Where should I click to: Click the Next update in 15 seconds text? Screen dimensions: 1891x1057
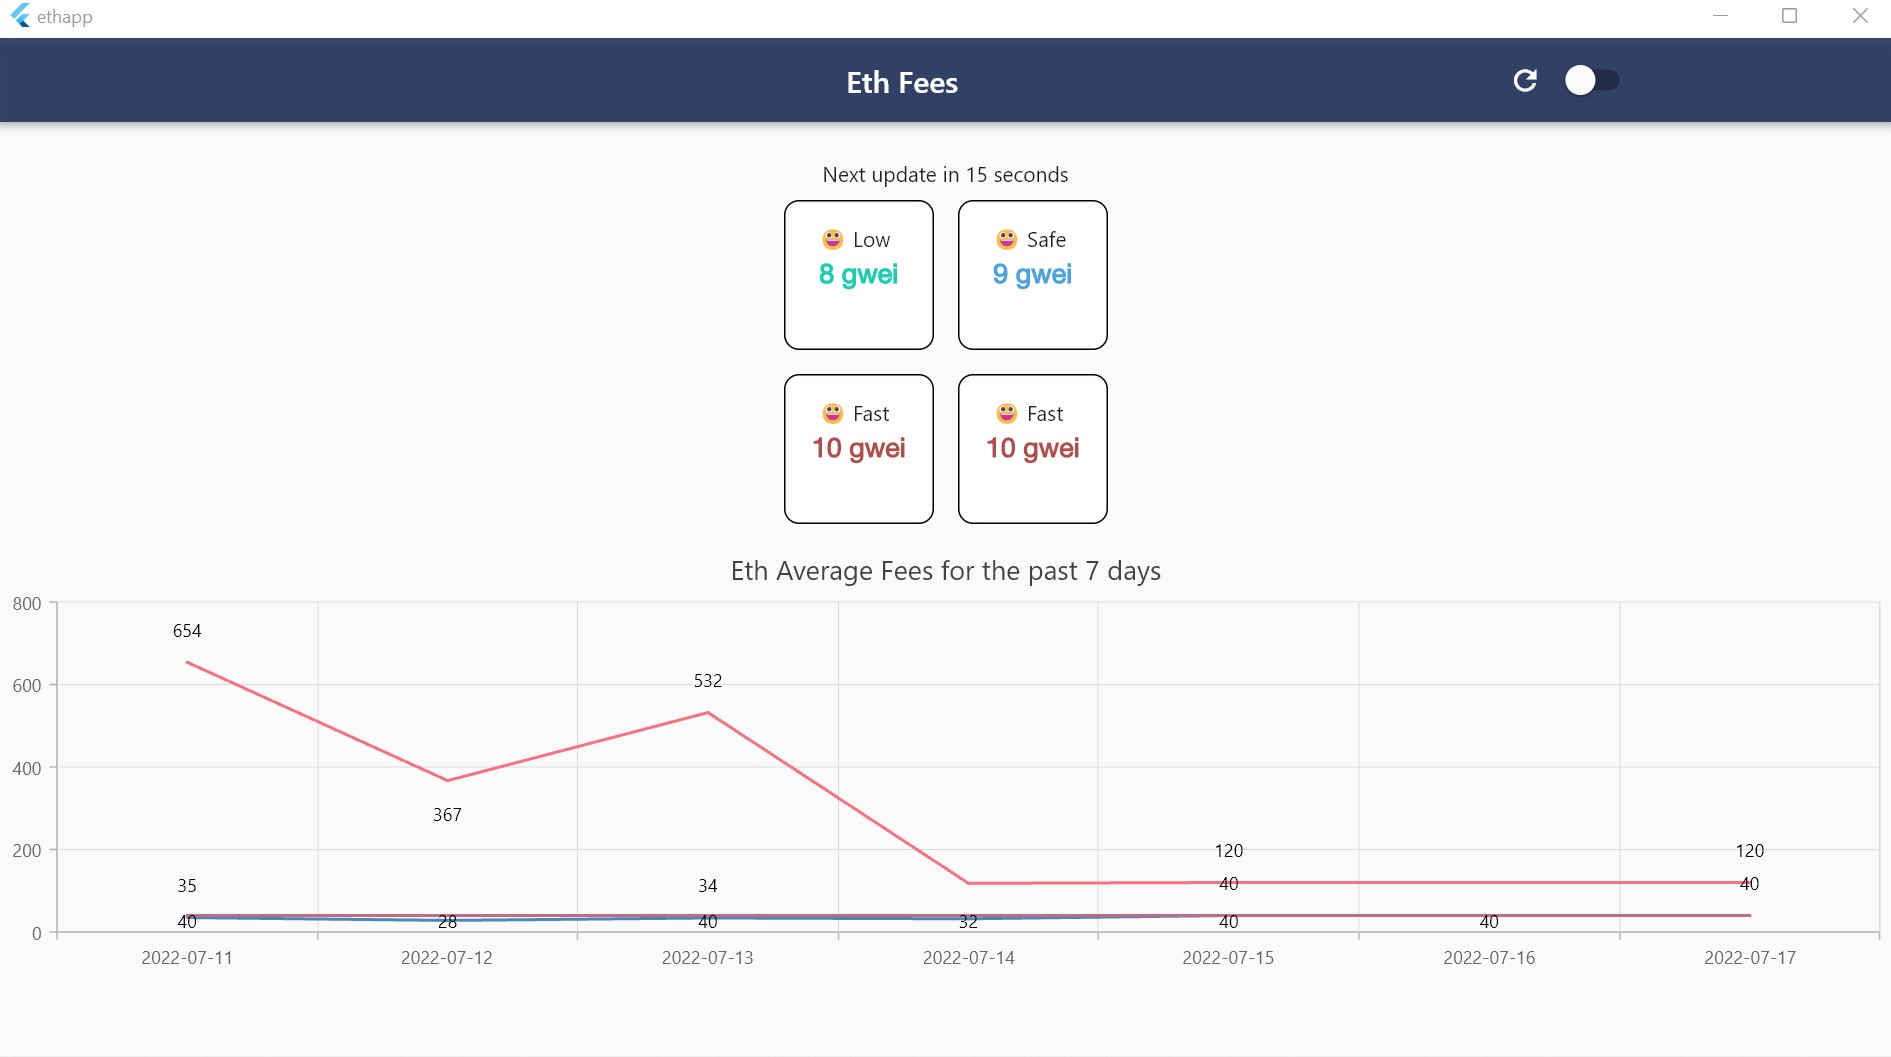tap(945, 174)
